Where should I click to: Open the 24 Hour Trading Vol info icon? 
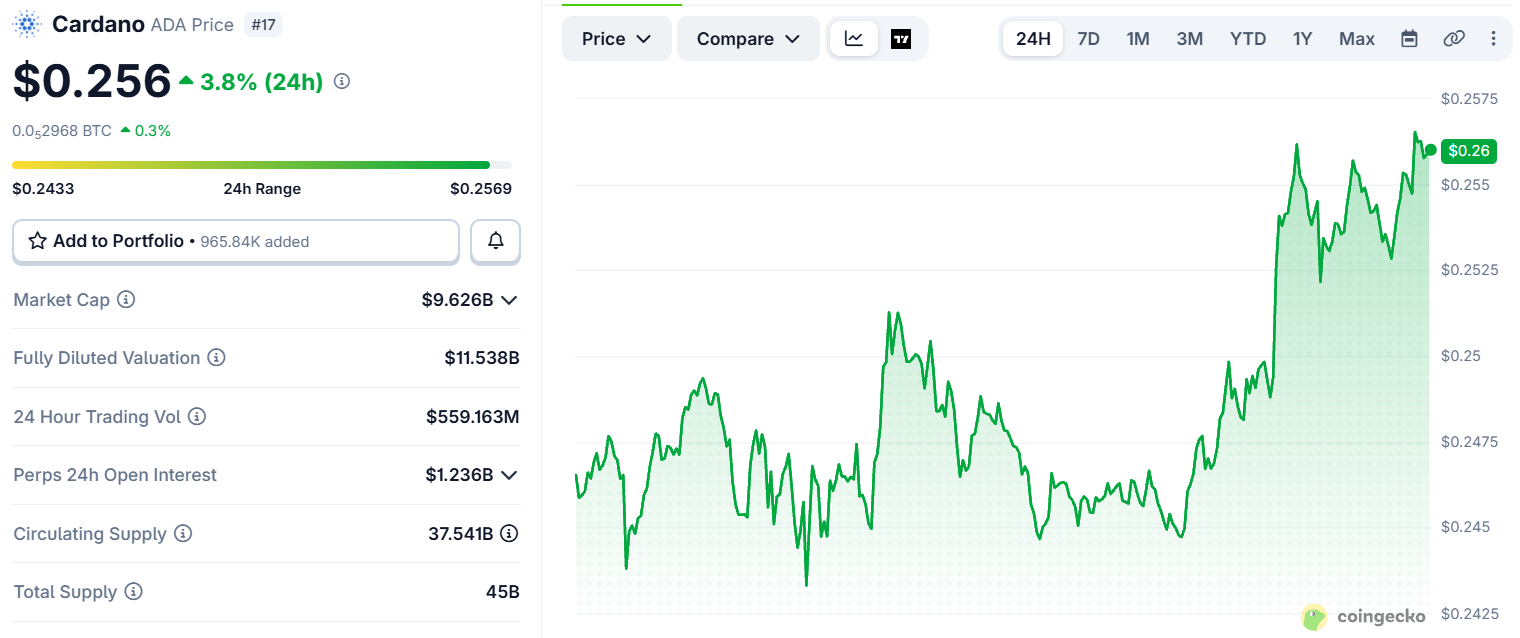pos(197,416)
